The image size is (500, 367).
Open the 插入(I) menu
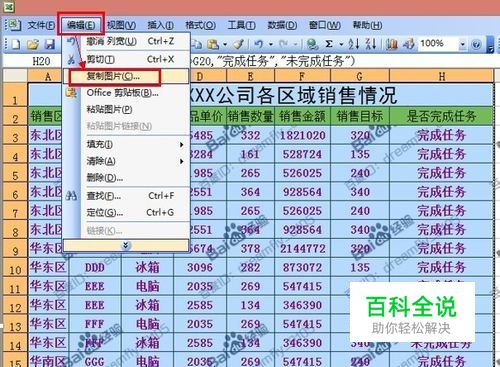pyautogui.click(x=160, y=25)
